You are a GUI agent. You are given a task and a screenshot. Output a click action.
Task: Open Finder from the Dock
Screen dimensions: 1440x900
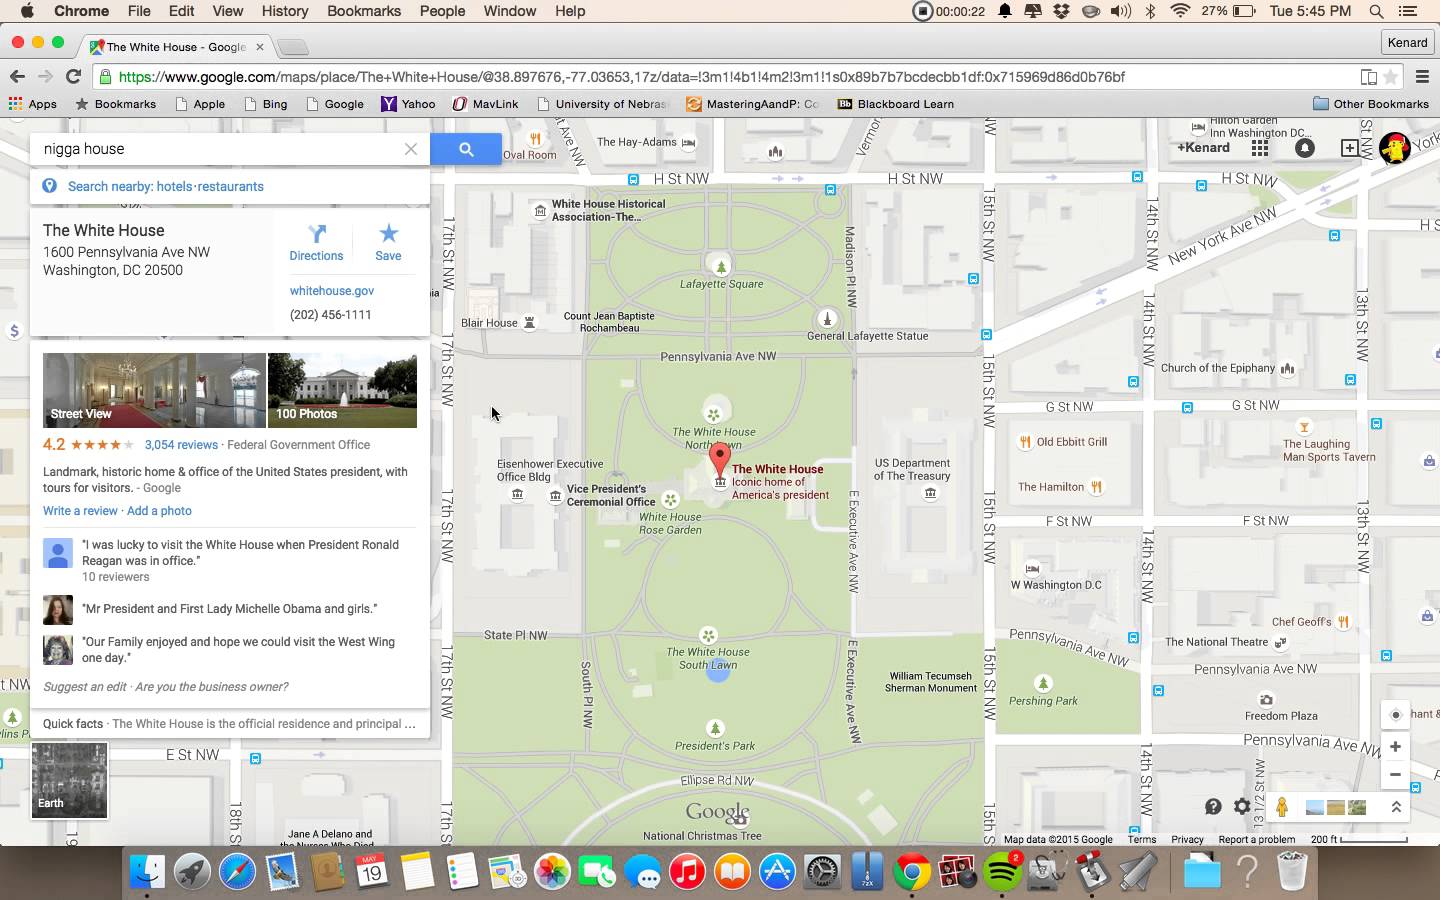[x=148, y=872]
